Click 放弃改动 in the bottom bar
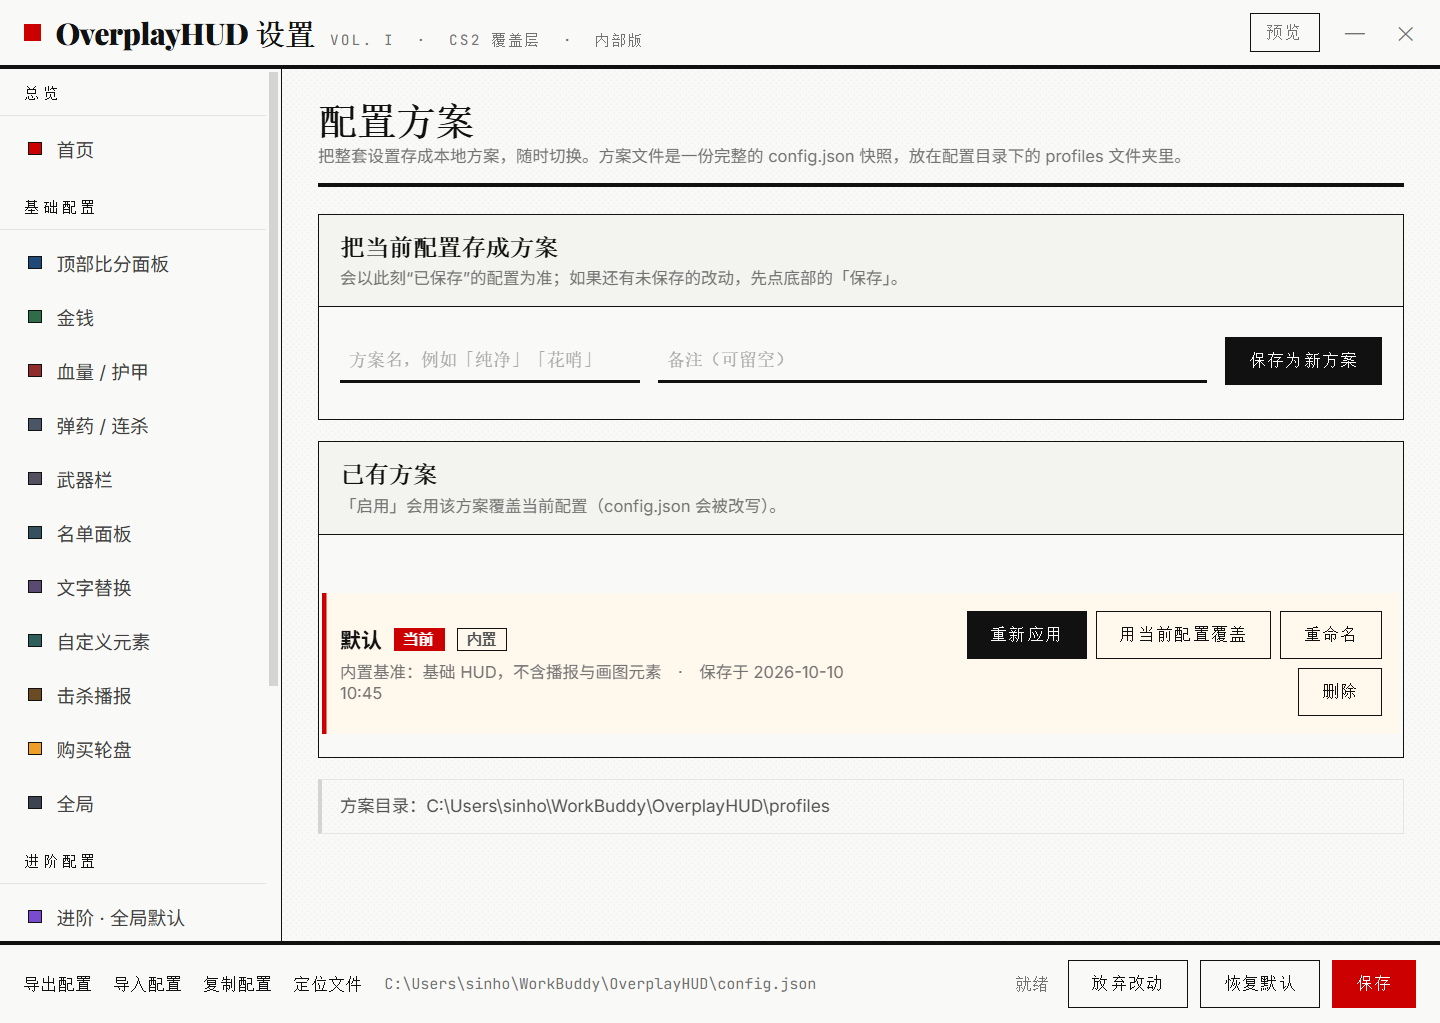Viewport: 1440px width, 1023px height. 1128,984
